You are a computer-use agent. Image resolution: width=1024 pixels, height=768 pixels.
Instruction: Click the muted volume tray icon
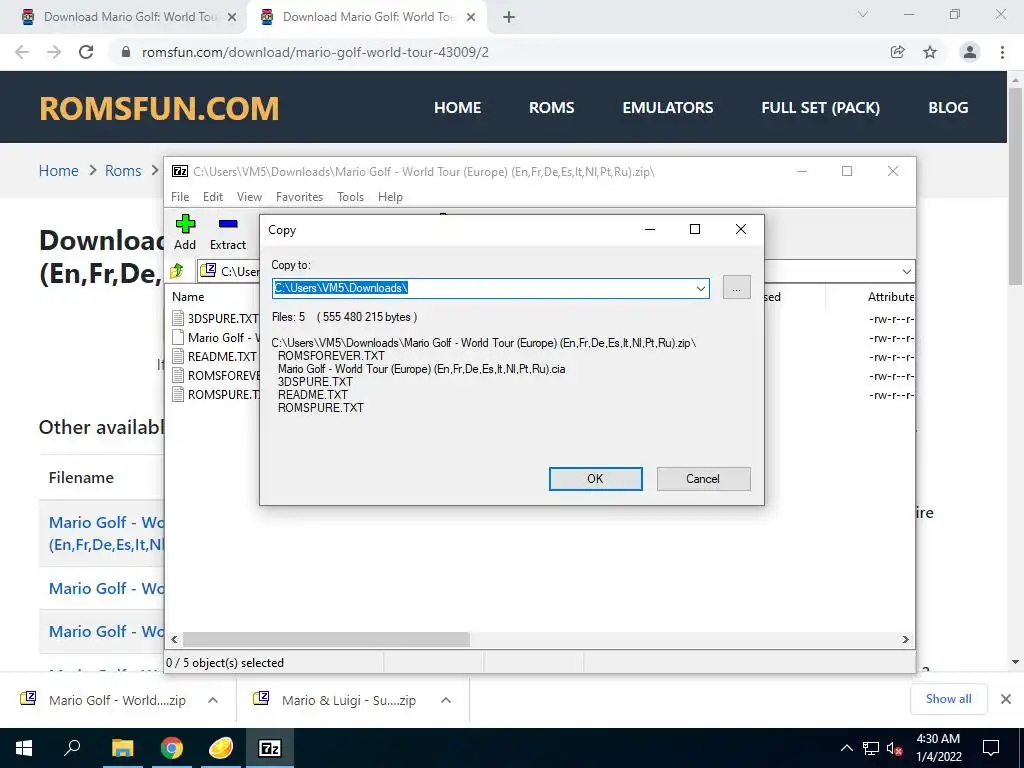895,748
